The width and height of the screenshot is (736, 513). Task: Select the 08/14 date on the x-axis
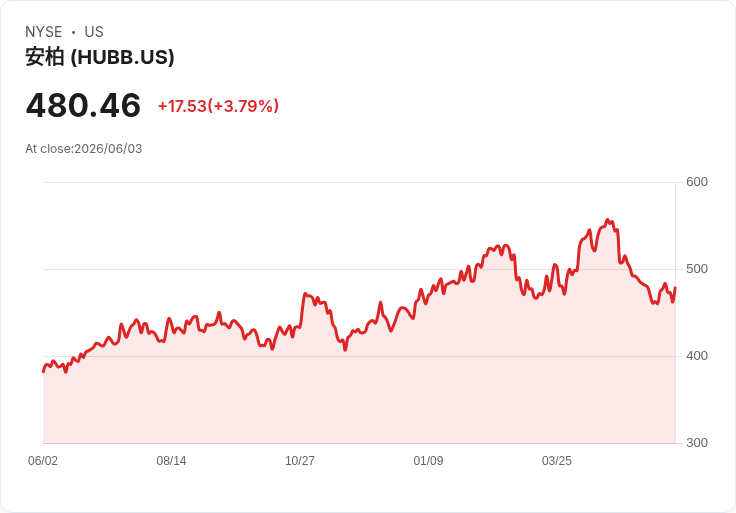point(171,461)
